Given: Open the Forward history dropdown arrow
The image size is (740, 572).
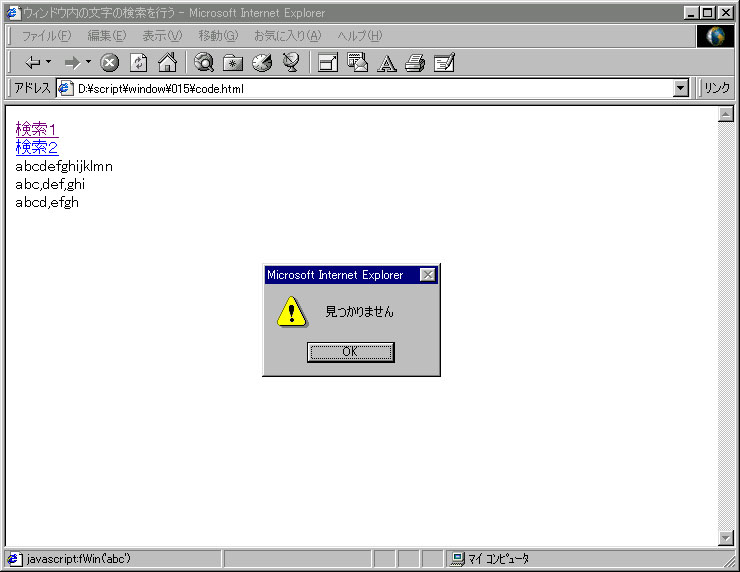Looking at the screenshot, I should pos(88,62).
